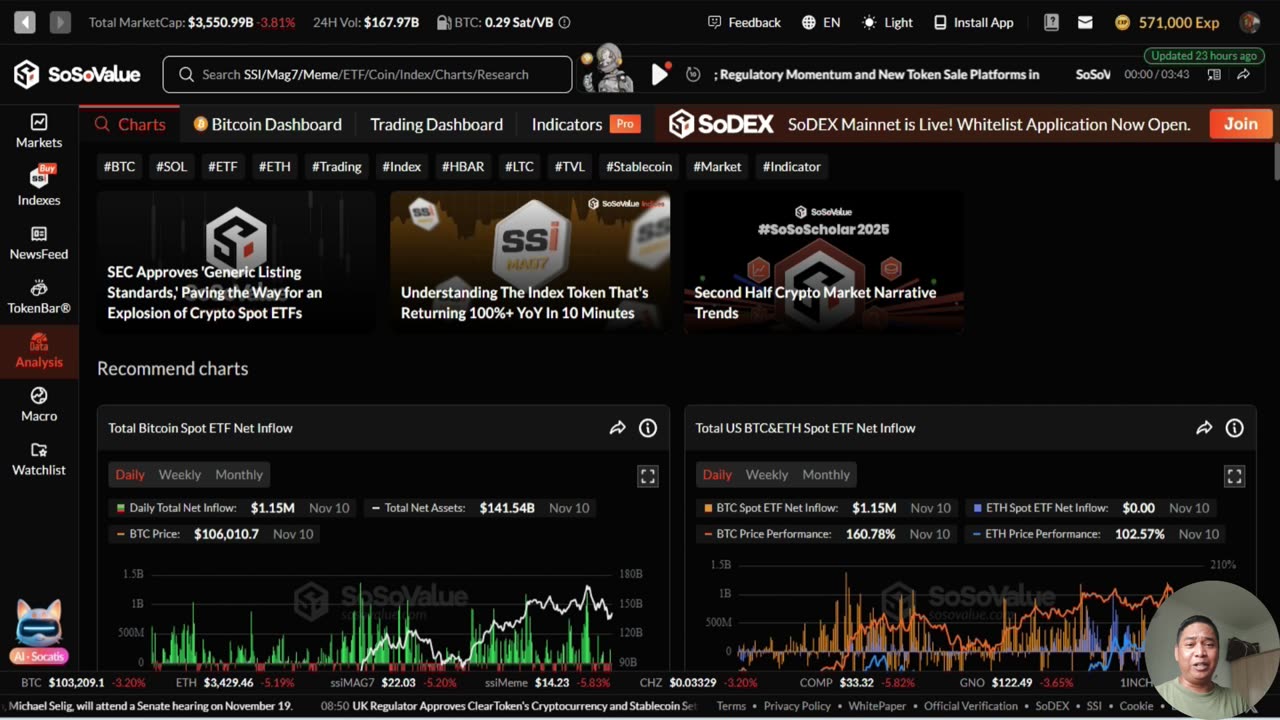This screenshot has width=1280, height=720.
Task: Open the EN language selector
Action: click(821, 22)
